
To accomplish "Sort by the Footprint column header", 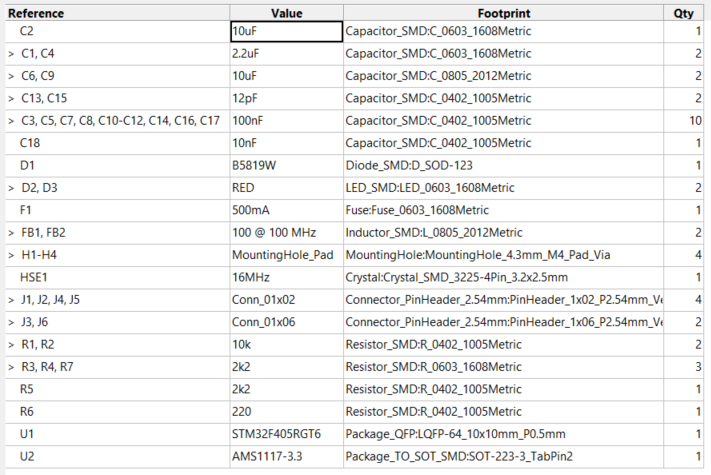I will tap(503, 13).
